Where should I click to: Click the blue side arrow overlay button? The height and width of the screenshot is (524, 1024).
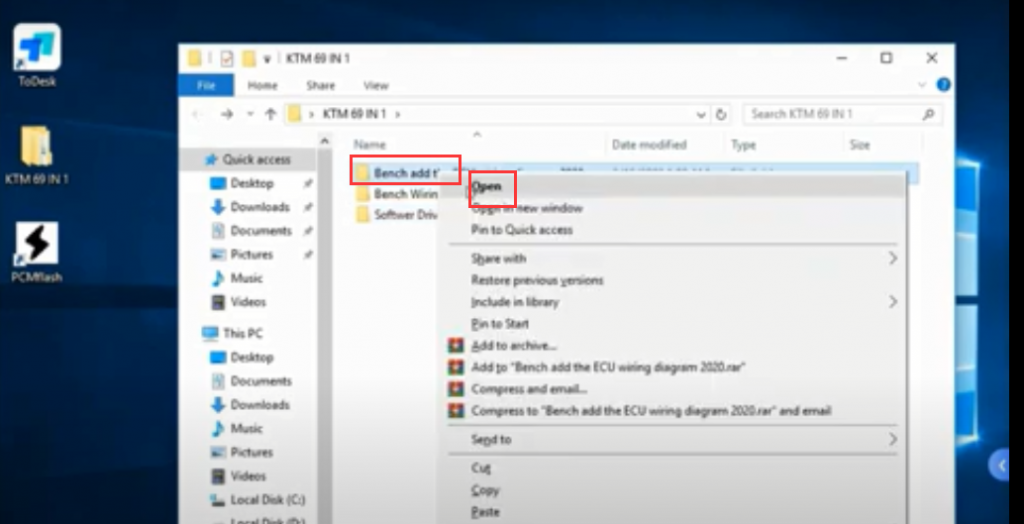click(1000, 465)
